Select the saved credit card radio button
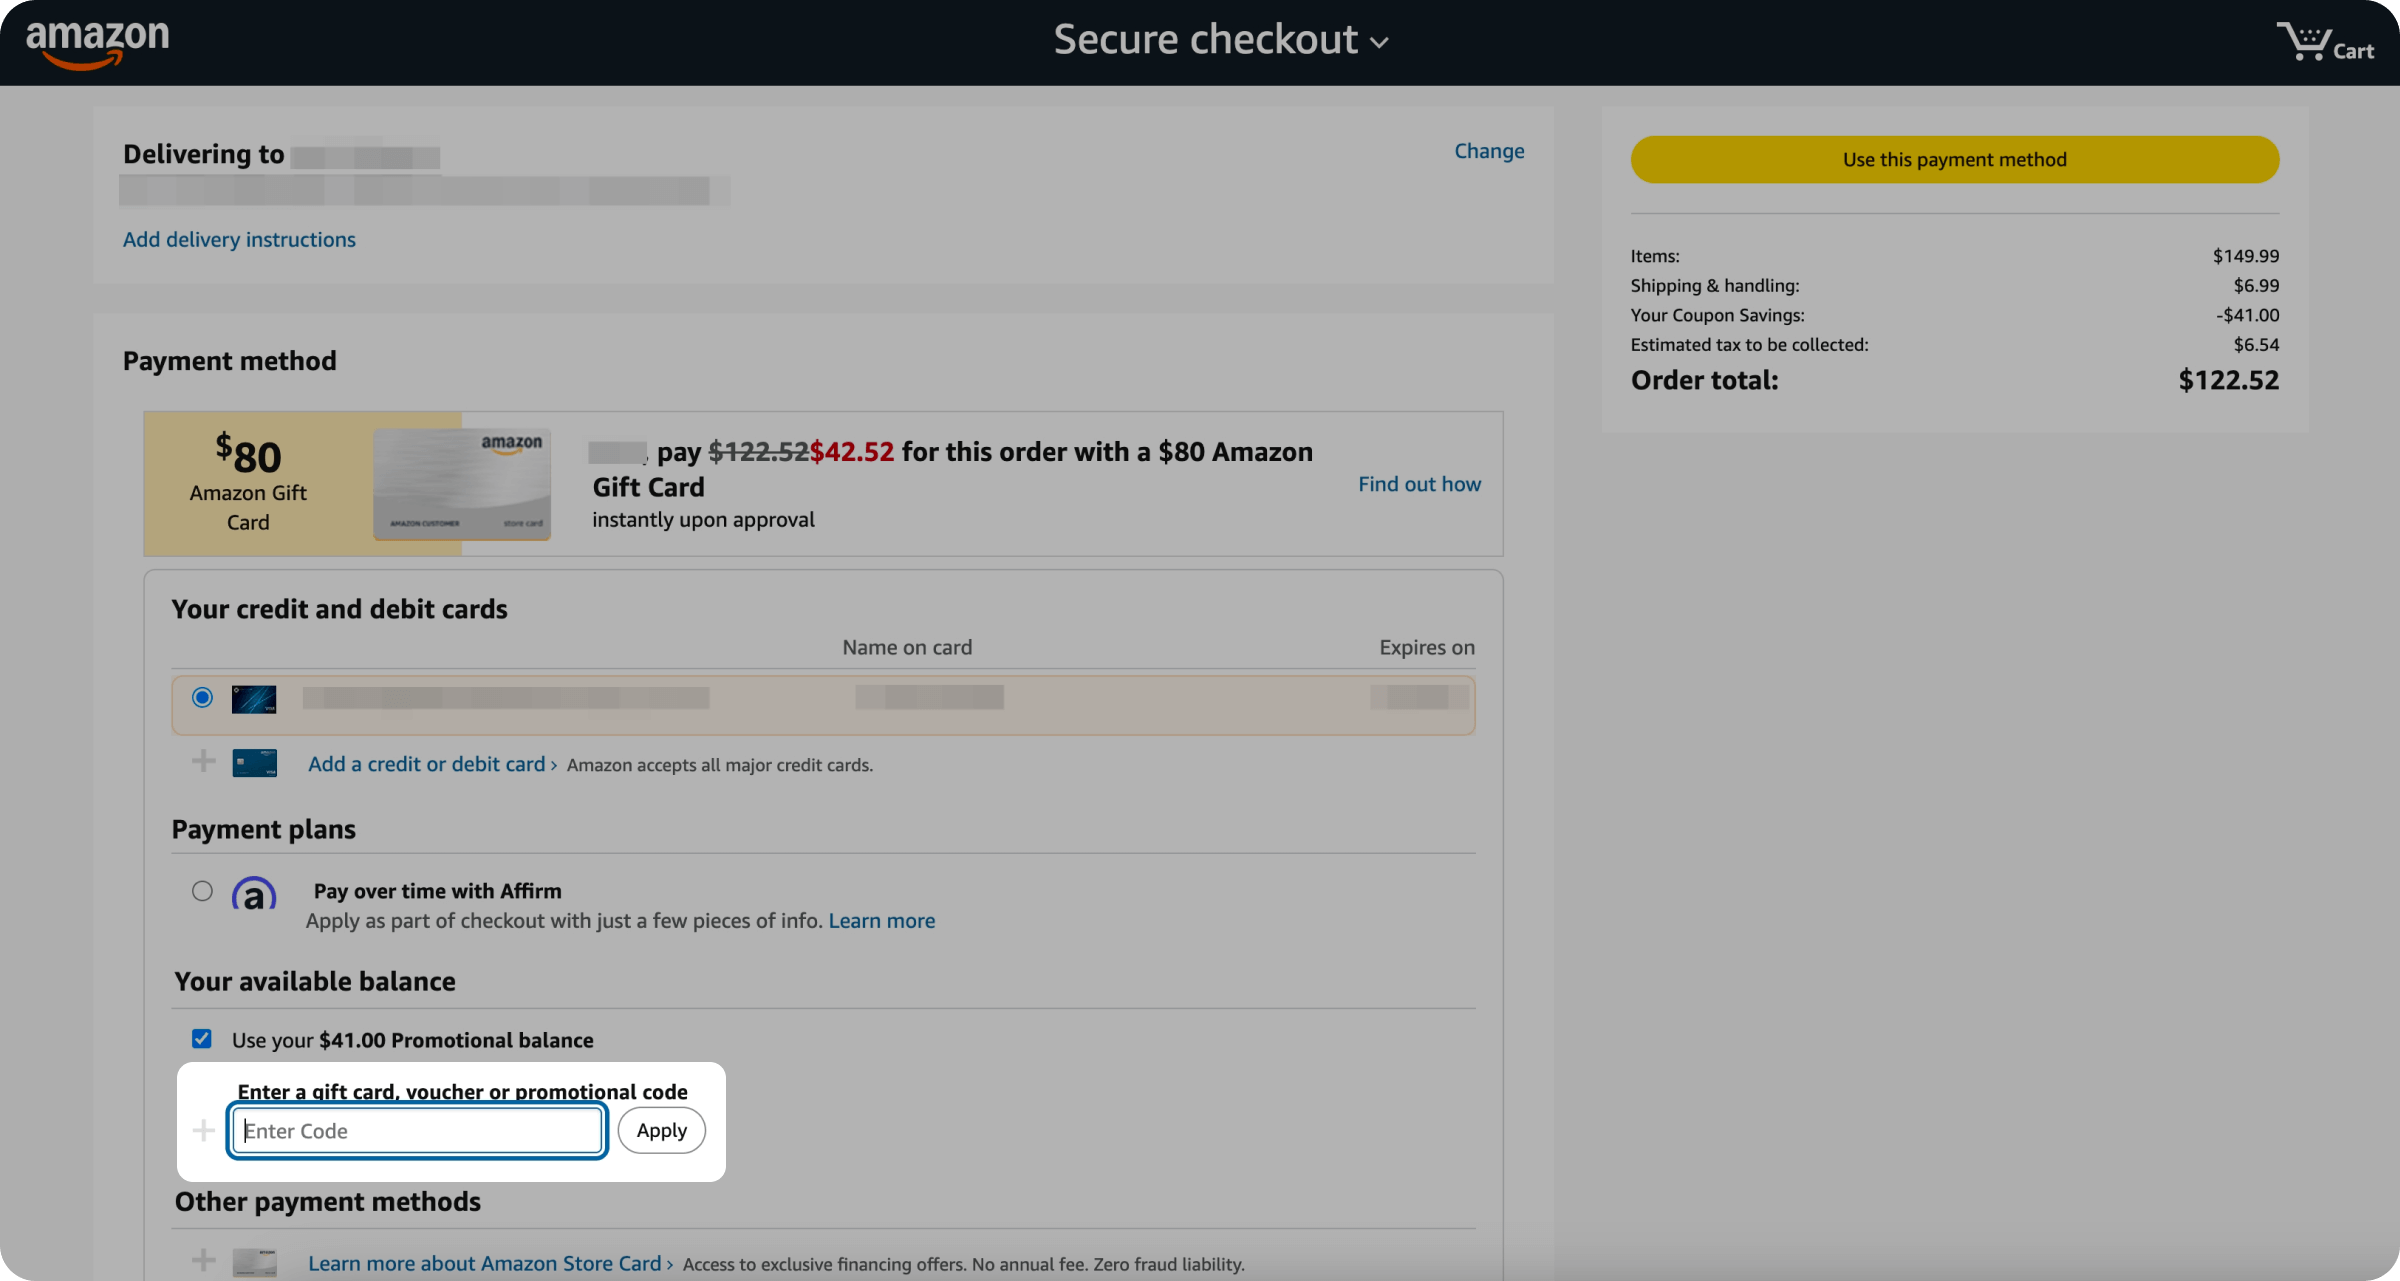The width and height of the screenshot is (2400, 1281). 202,698
